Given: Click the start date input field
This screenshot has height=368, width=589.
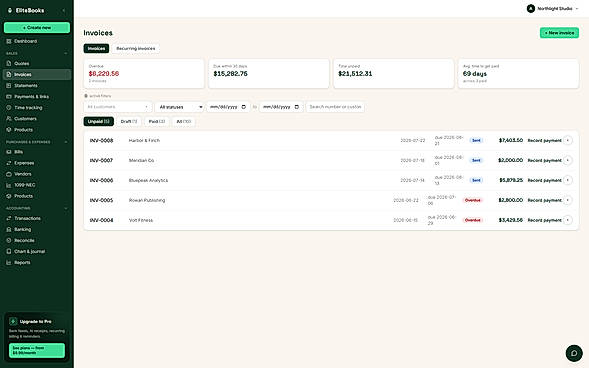Looking at the screenshot, I should (228, 107).
